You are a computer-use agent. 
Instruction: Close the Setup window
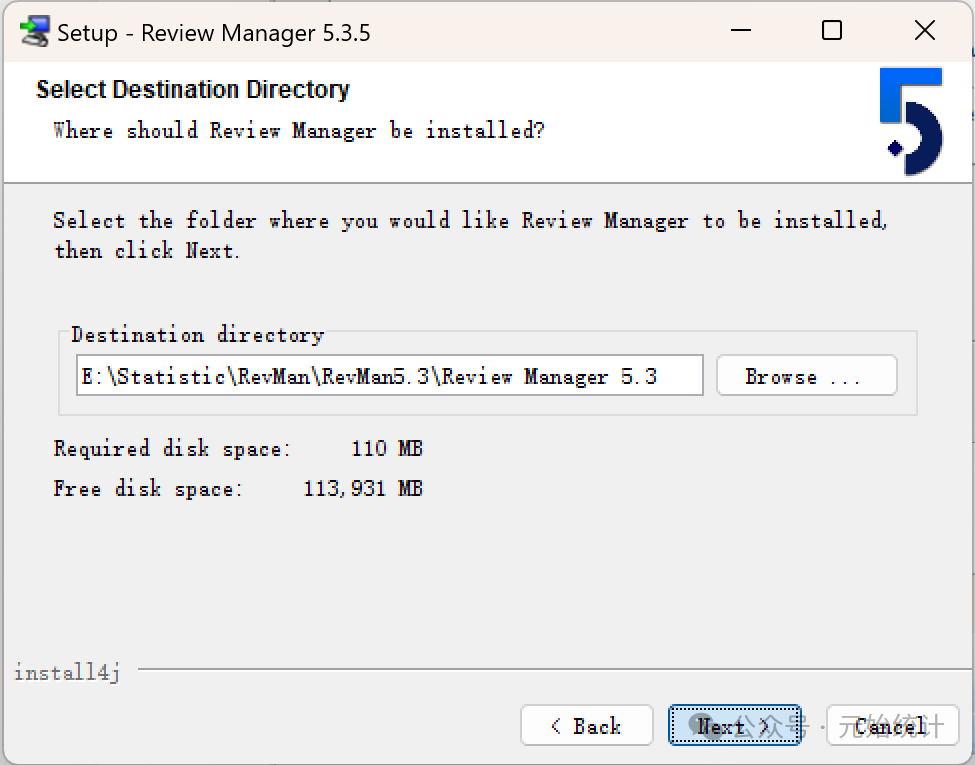925,31
